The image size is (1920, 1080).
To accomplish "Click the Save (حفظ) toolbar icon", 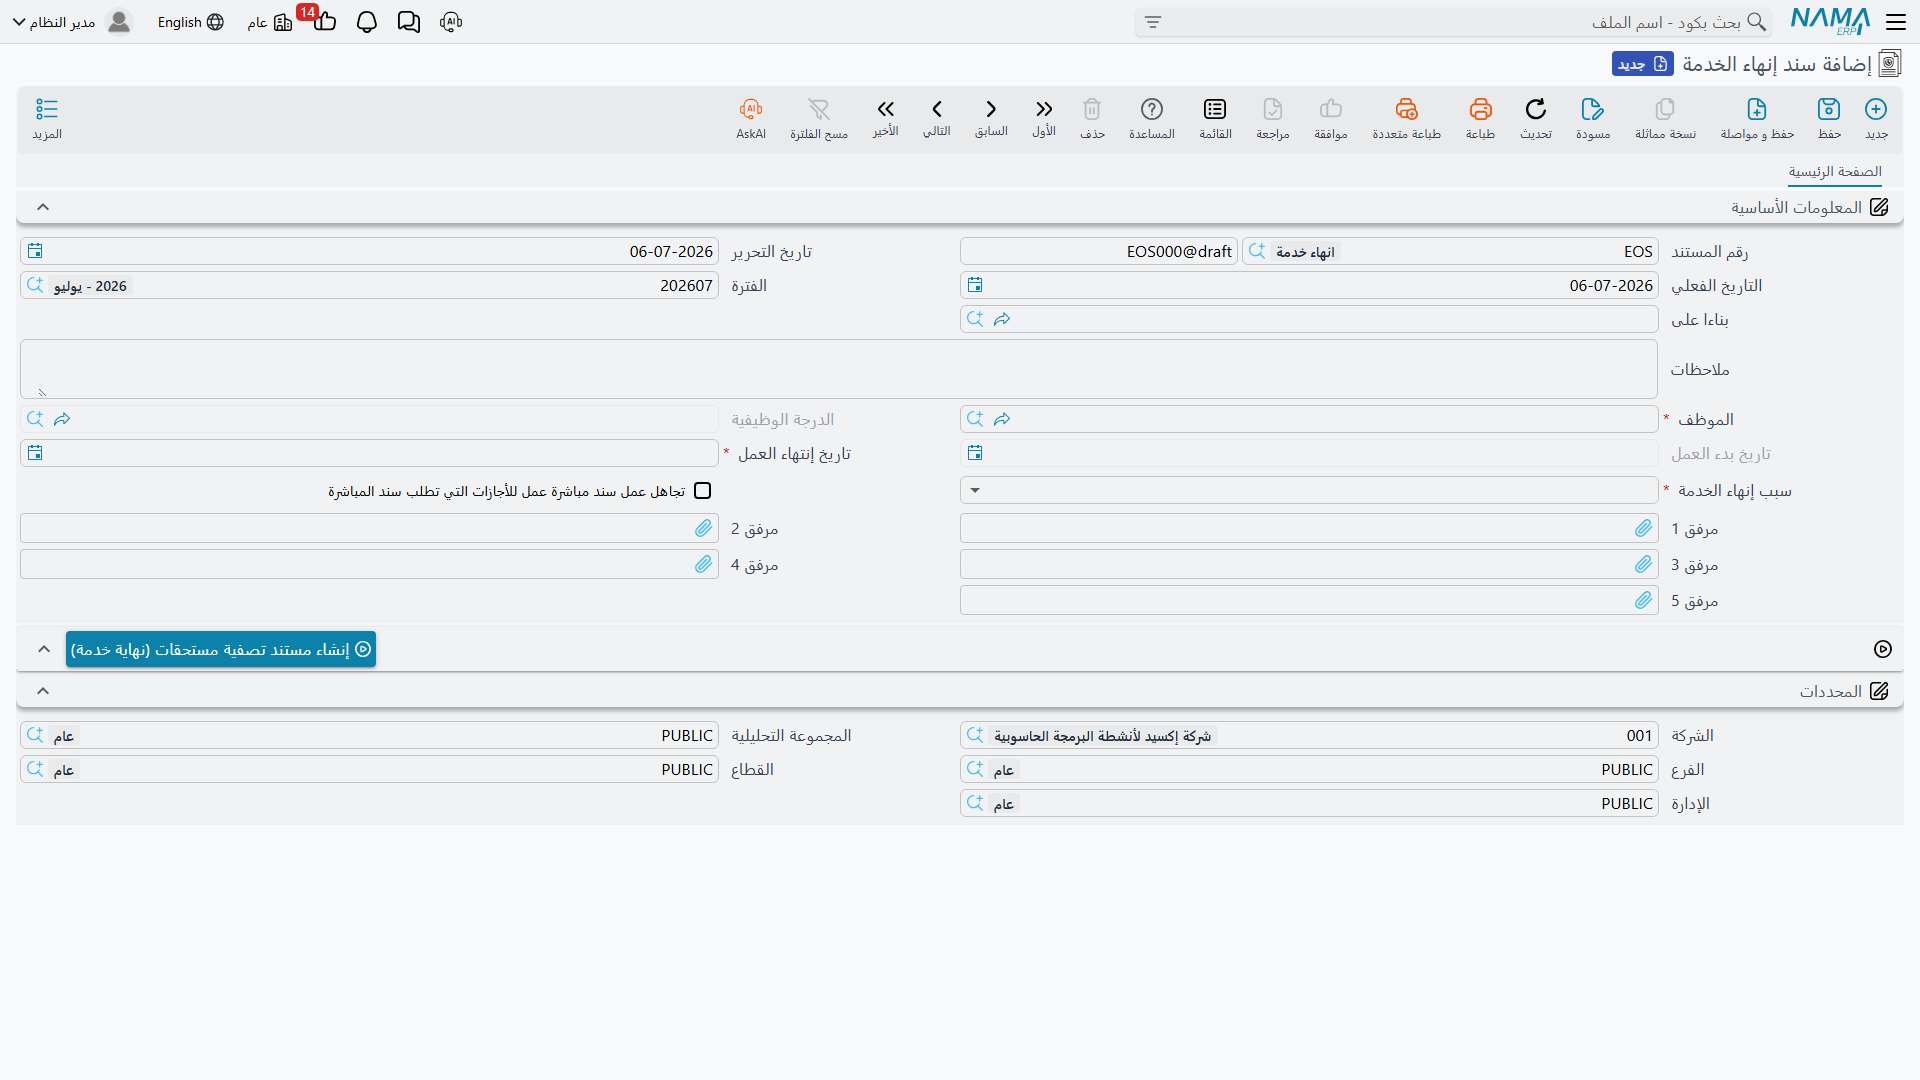I will pyautogui.click(x=1829, y=109).
